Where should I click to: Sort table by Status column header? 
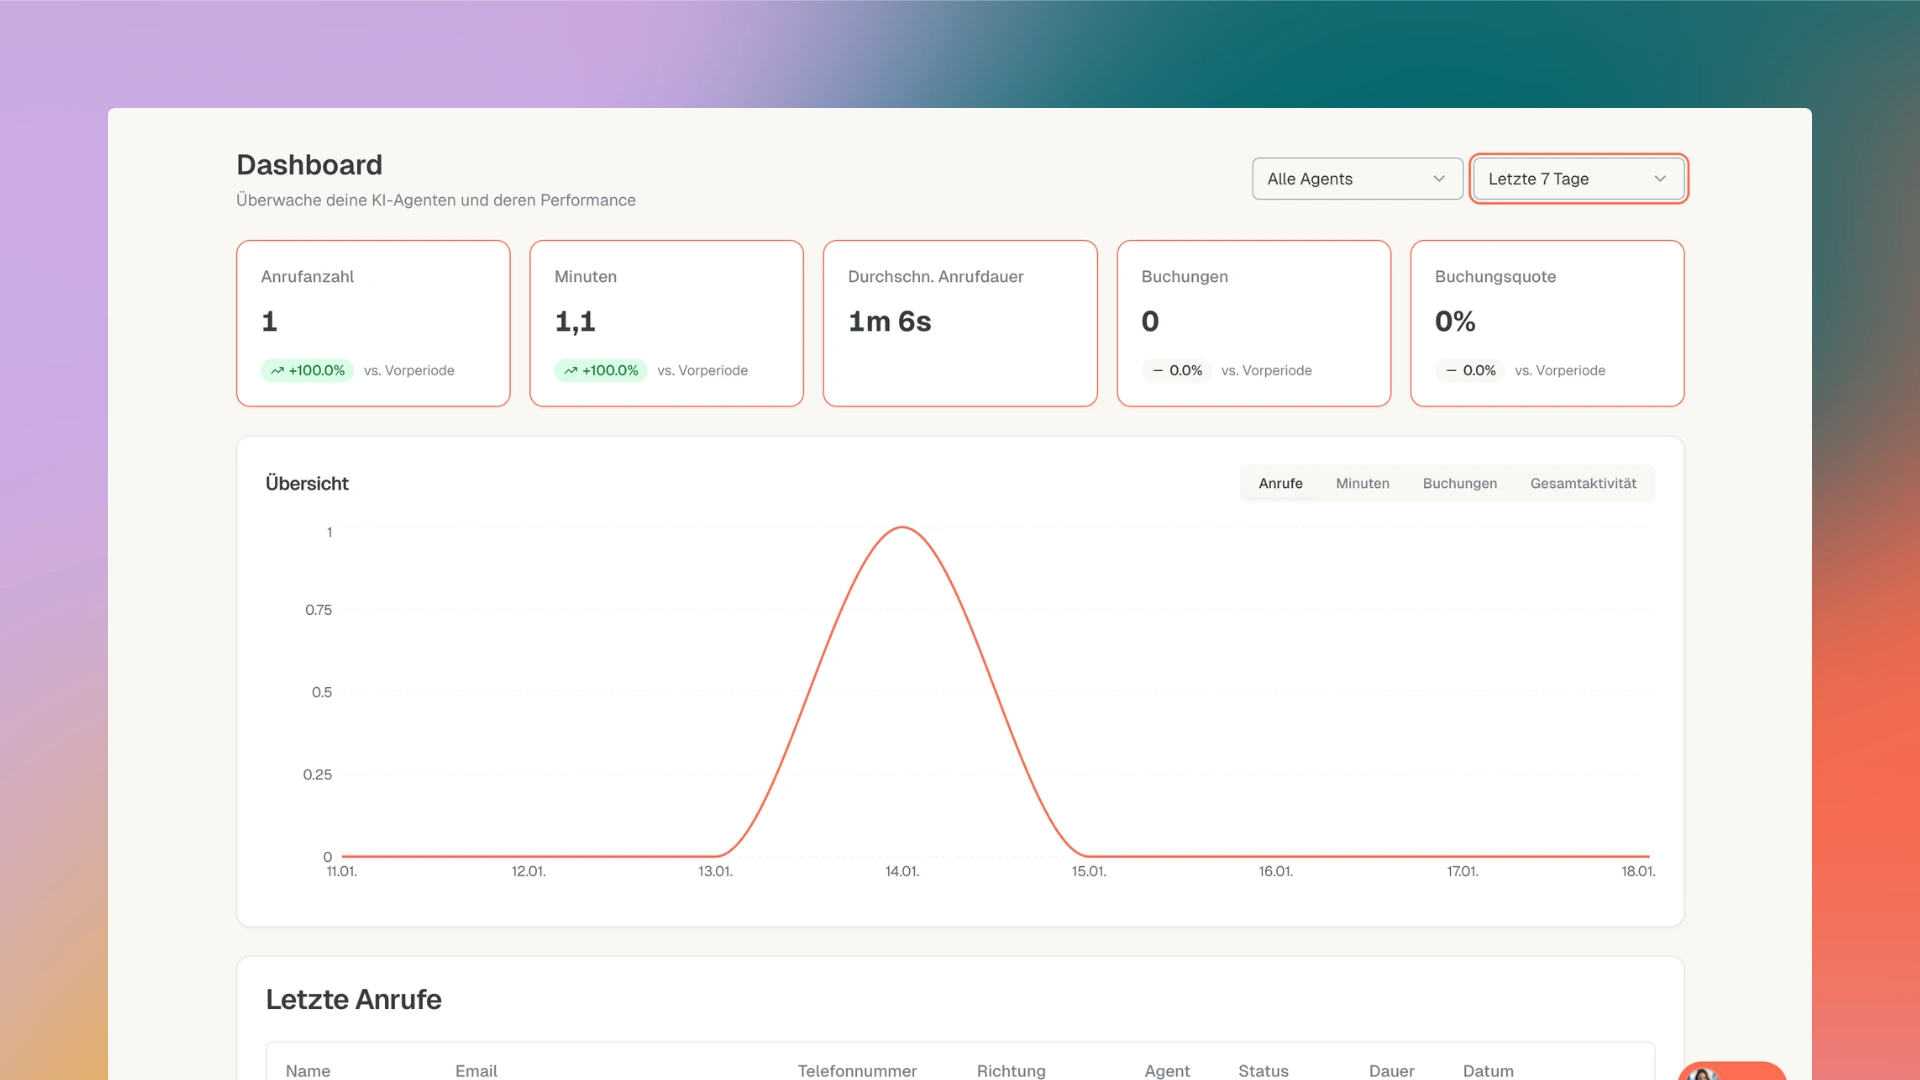tap(1262, 1070)
